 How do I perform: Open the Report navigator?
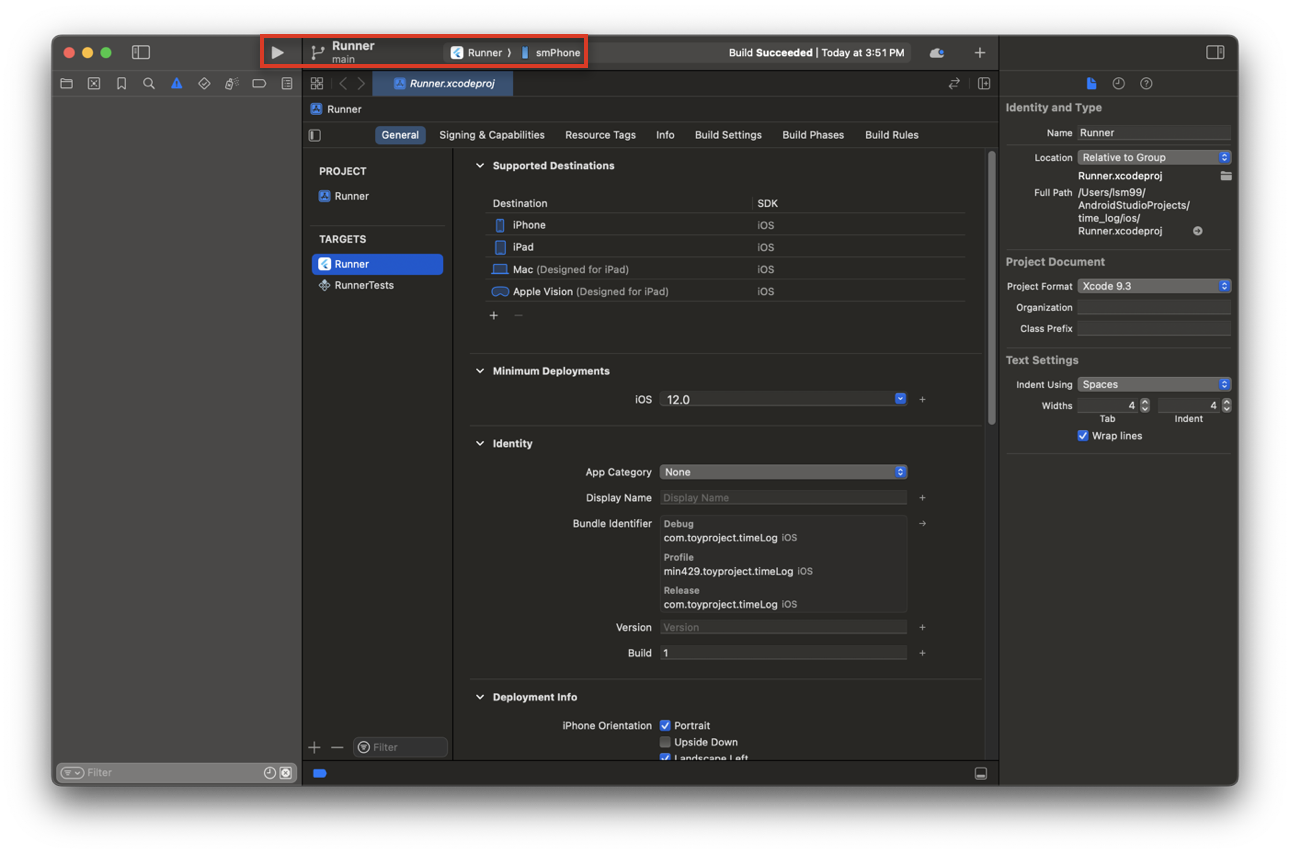point(287,84)
